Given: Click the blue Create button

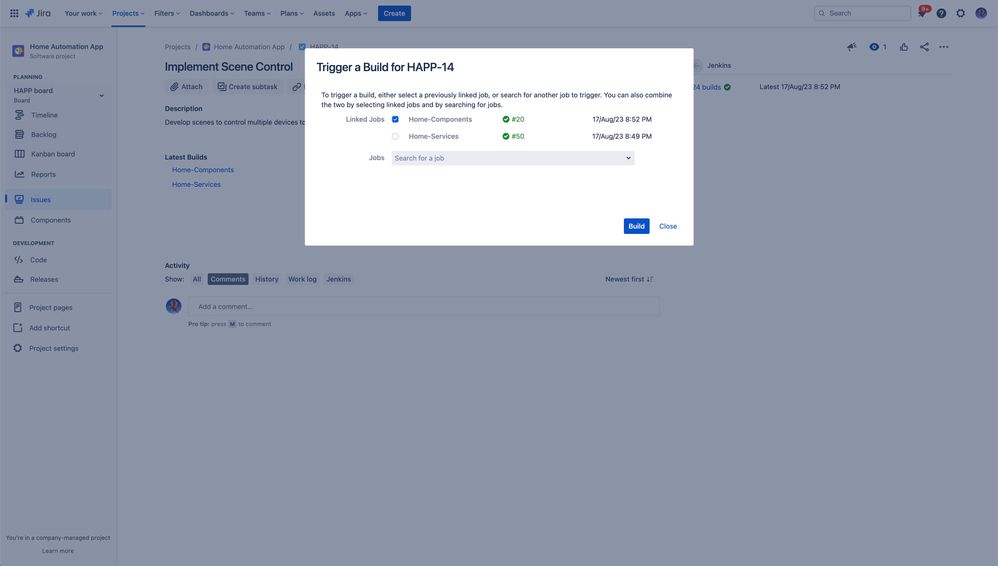Looking at the screenshot, I should (x=394, y=13).
